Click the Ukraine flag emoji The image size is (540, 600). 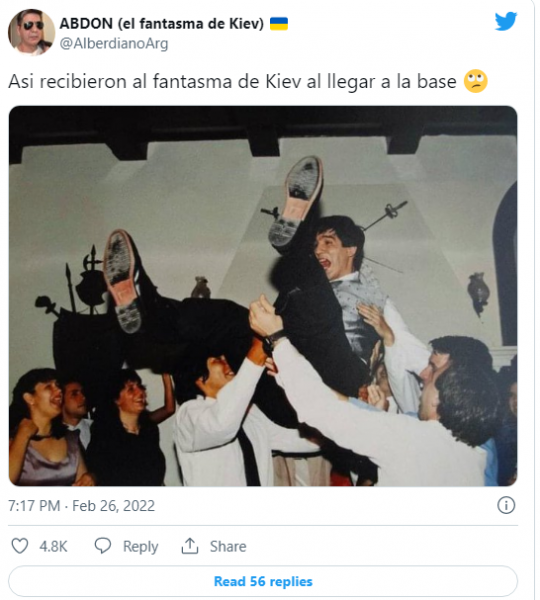pyautogui.click(x=279, y=24)
